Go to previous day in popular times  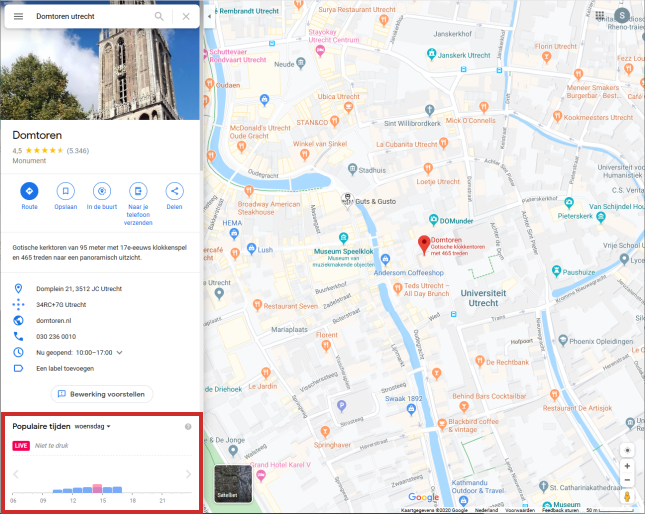16,474
